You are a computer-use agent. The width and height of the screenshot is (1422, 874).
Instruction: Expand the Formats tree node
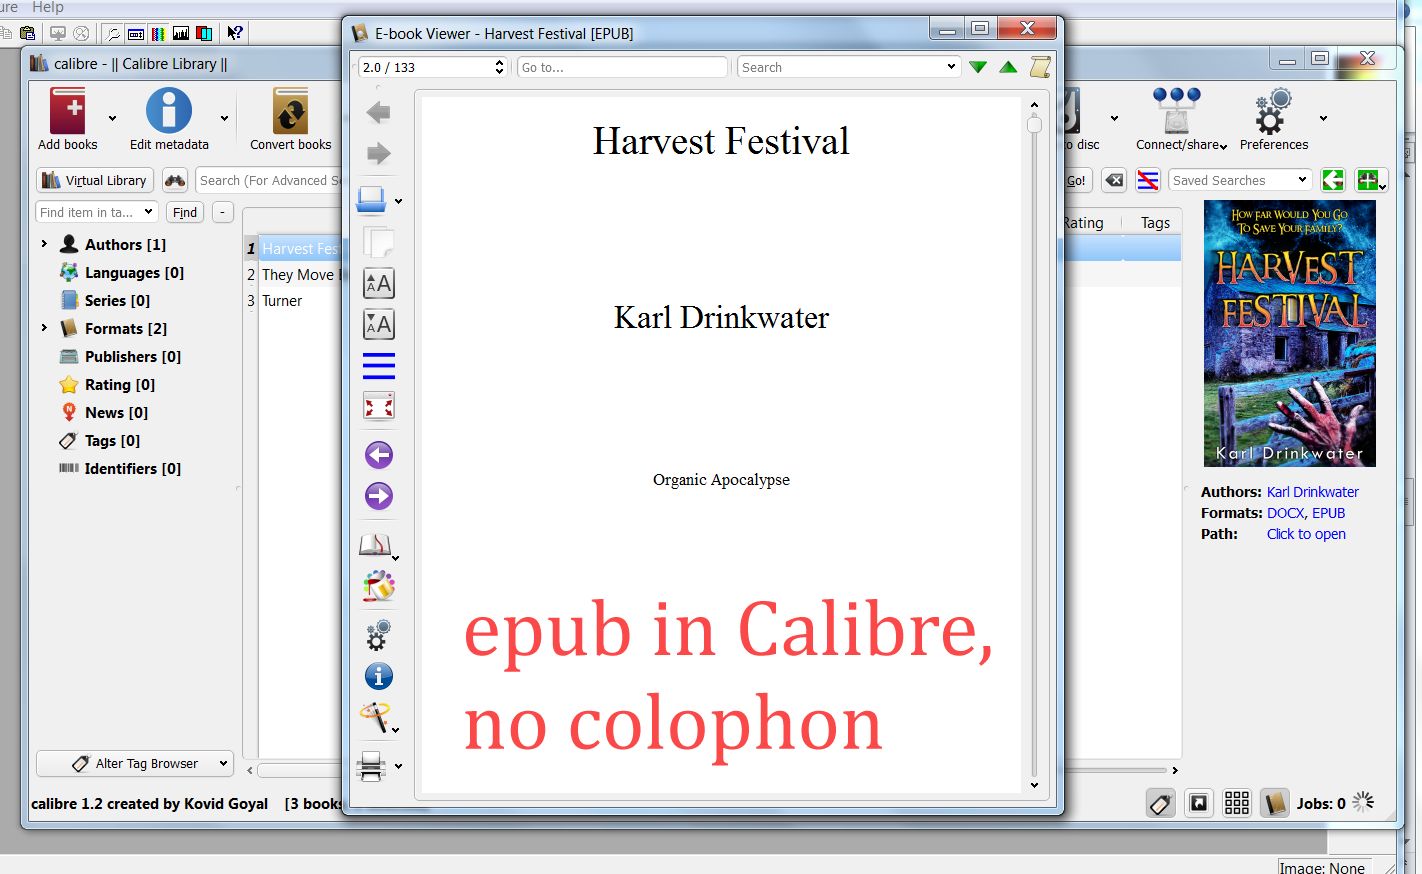coord(44,328)
